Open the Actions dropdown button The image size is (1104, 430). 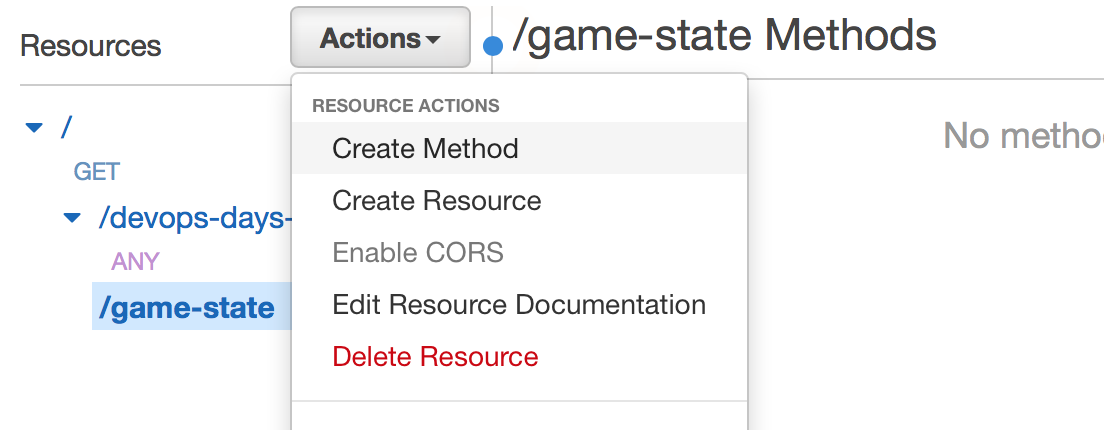point(380,38)
